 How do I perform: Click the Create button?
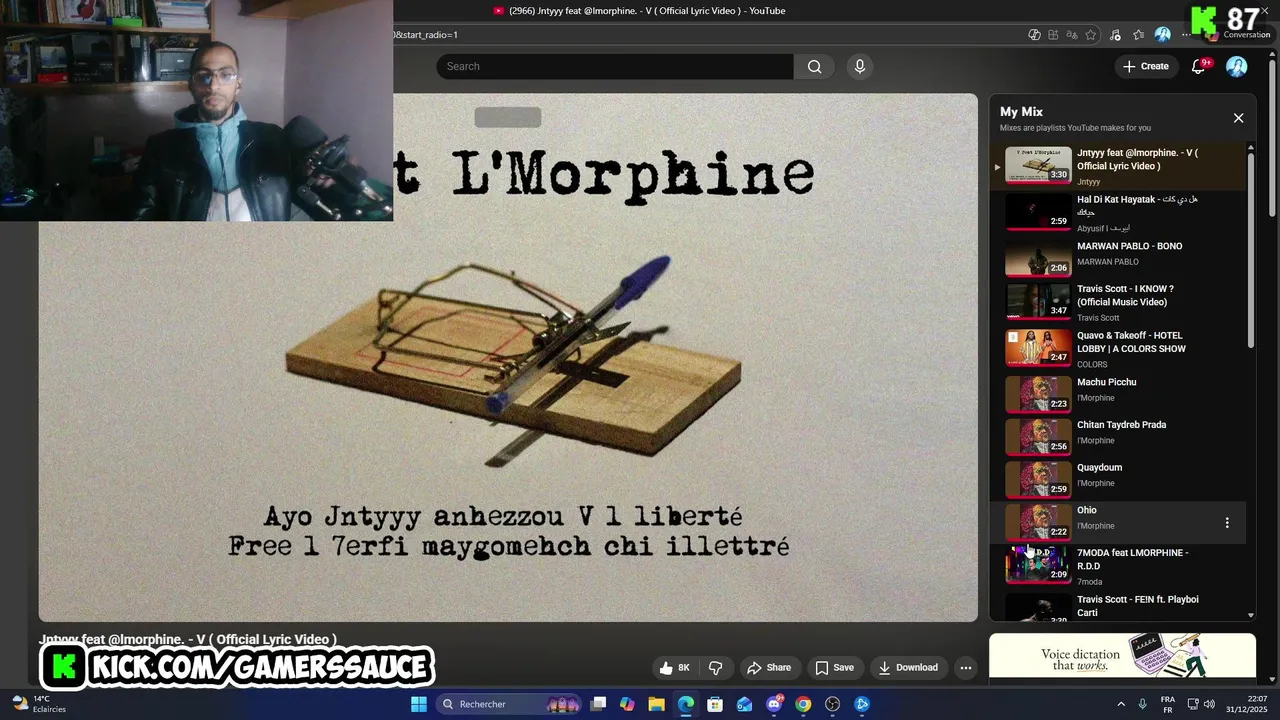click(1145, 66)
